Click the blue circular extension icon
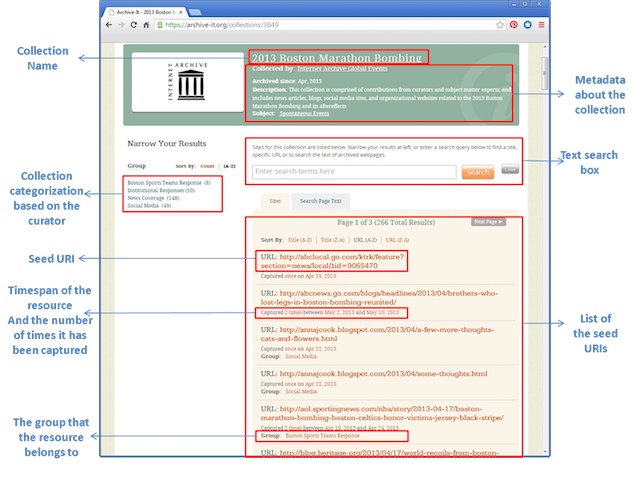The height and width of the screenshot is (480, 637). (x=527, y=25)
